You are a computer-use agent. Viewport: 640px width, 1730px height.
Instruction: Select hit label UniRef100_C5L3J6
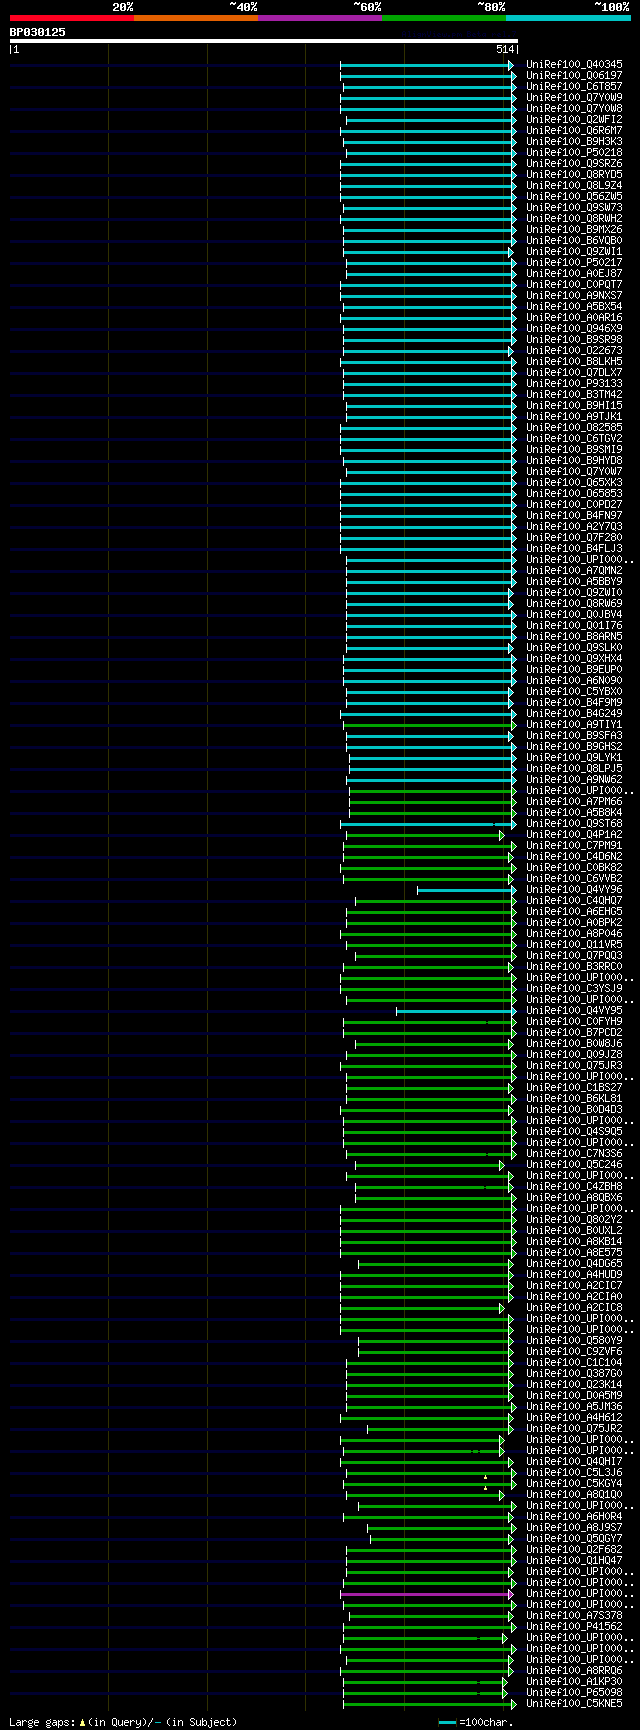pyautogui.click(x=574, y=1473)
